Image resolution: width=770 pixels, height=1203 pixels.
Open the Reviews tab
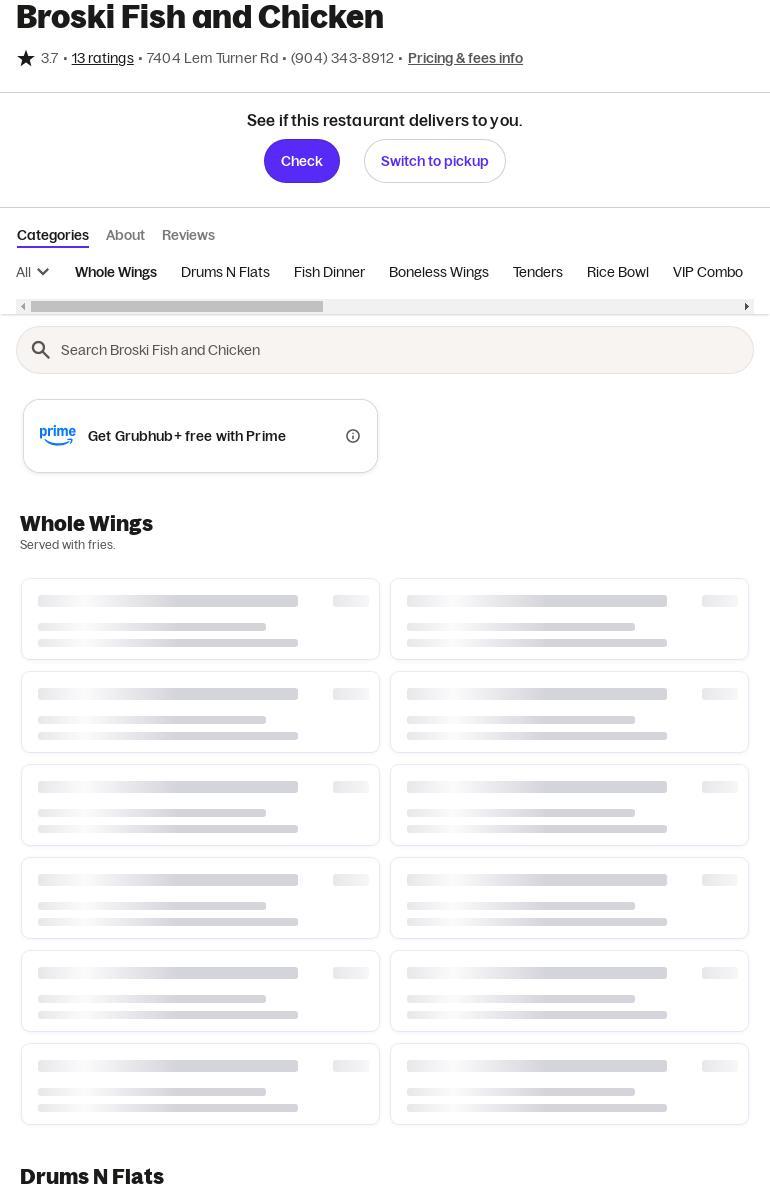click(x=188, y=235)
